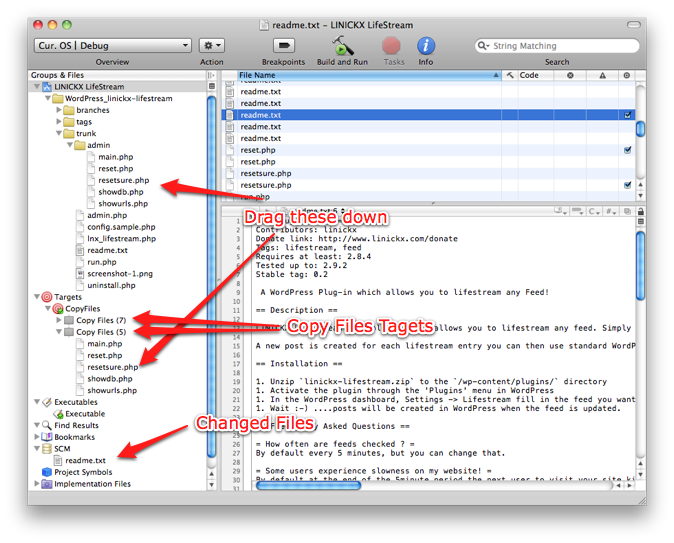Click the editor vertical scrollbar thumb
Image resolution: width=674 pixels, height=543 pixels.
(x=640, y=266)
